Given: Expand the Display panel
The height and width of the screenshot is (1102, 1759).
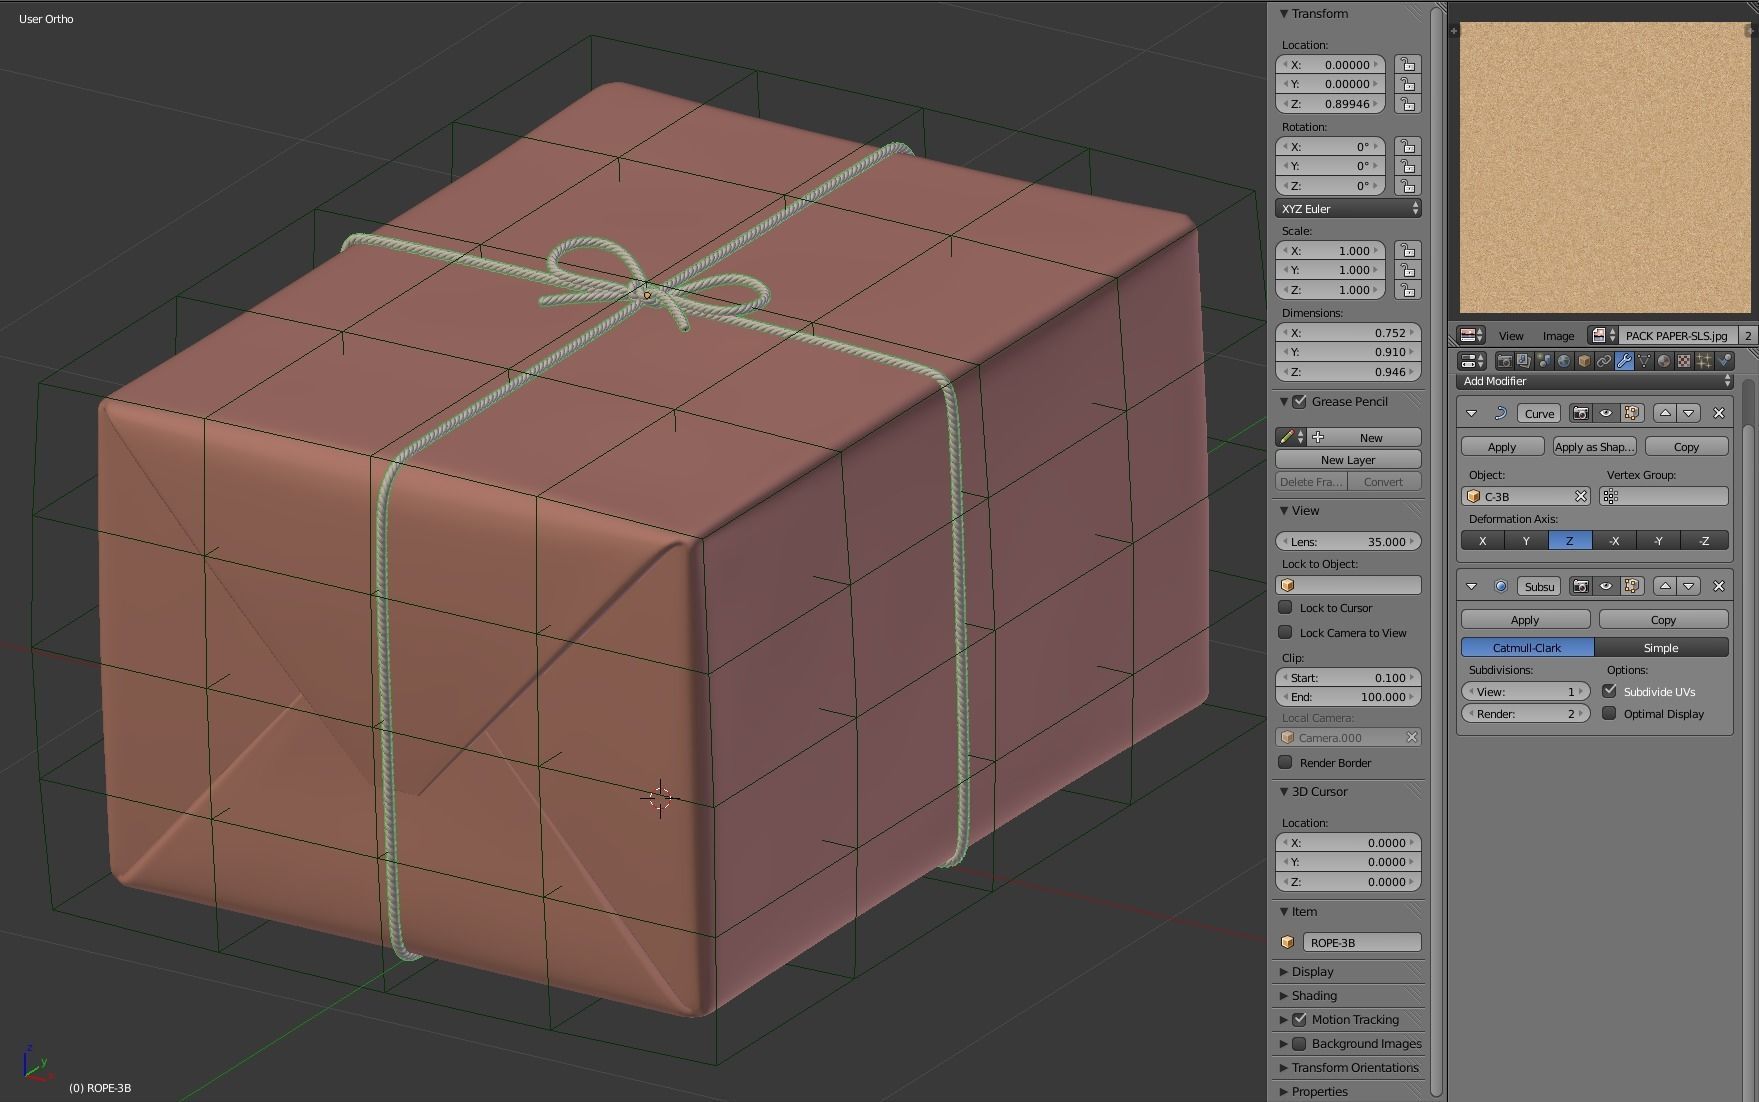Looking at the screenshot, I should 1284,971.
